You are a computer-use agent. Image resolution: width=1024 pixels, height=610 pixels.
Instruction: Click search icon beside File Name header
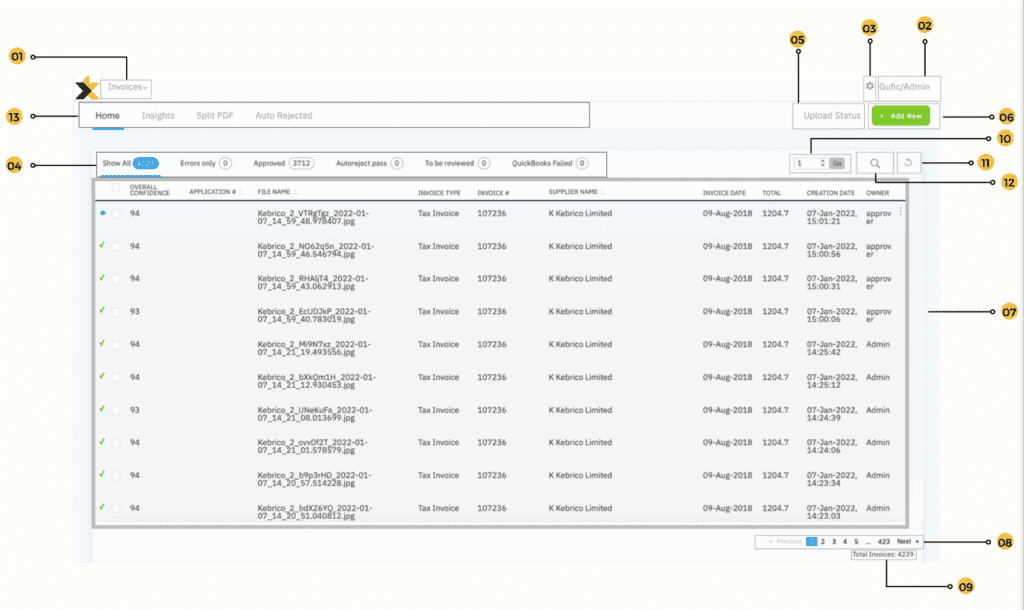(x=296, y=191)
